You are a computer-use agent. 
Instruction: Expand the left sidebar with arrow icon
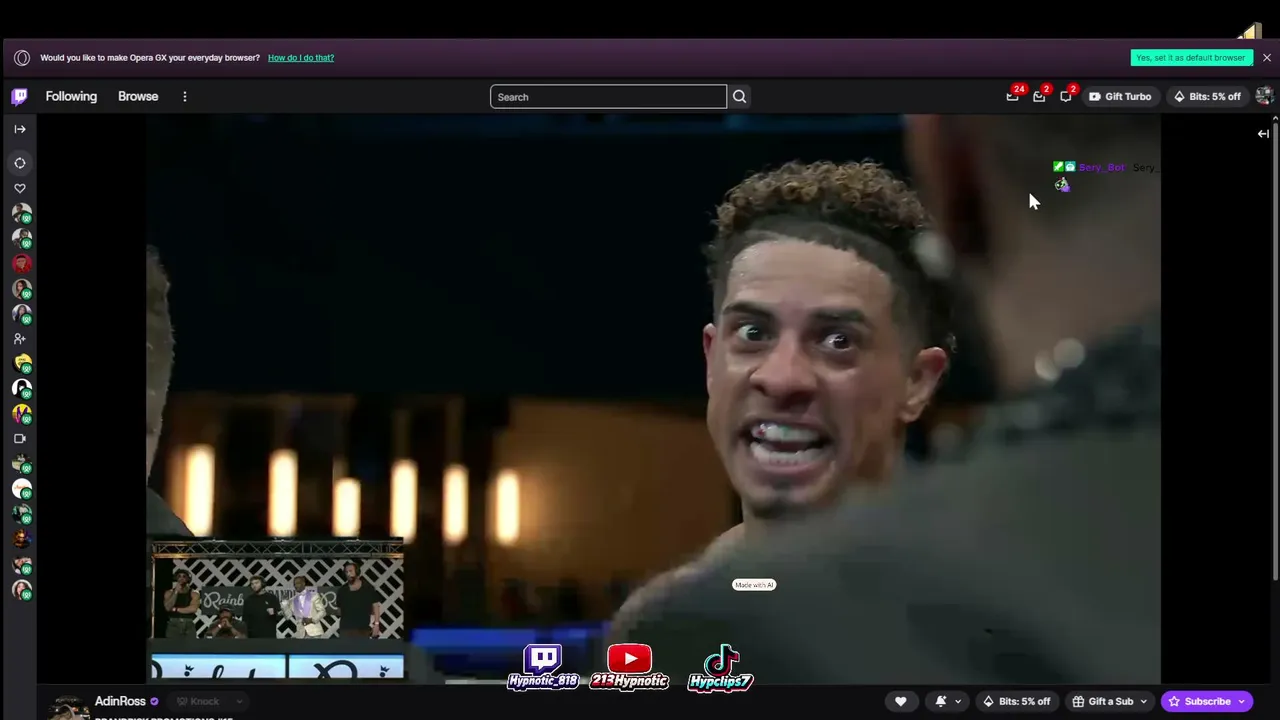tap(20, 129)
